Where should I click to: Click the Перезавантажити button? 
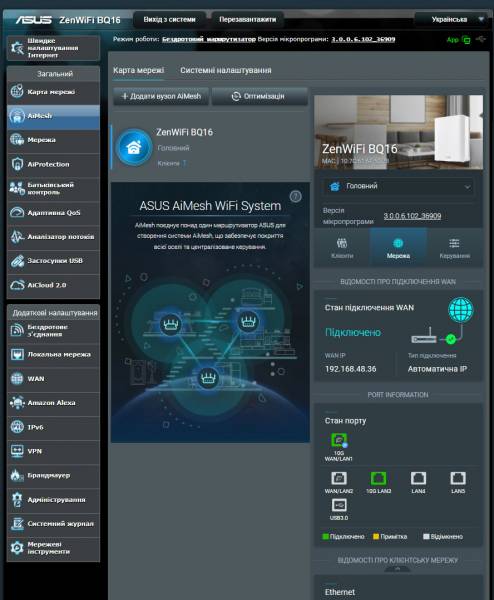248,20
